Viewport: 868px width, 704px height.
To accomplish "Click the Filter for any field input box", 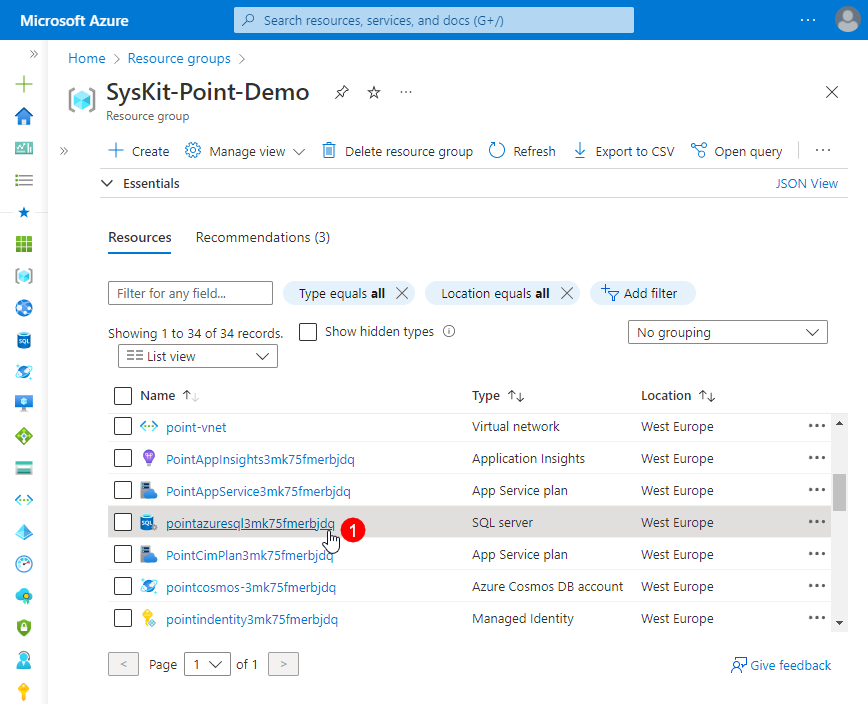I will pos(190,293).
